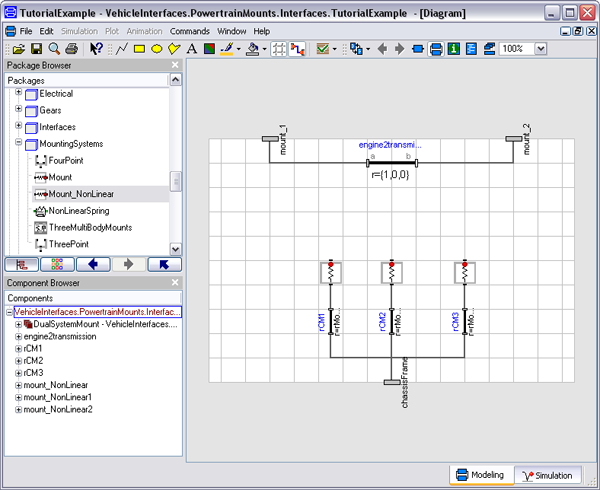
Task: Click the Save disk icon
Action: [x=37, y=48]
